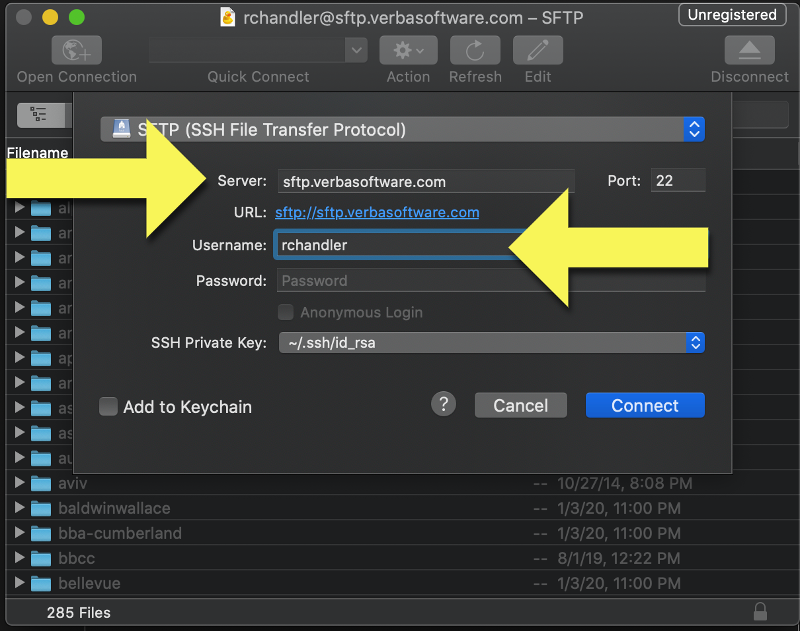This screenshot has width=800, height=632.
Task: Click the Edit pencil icon
Action: [x=537, y=50]
